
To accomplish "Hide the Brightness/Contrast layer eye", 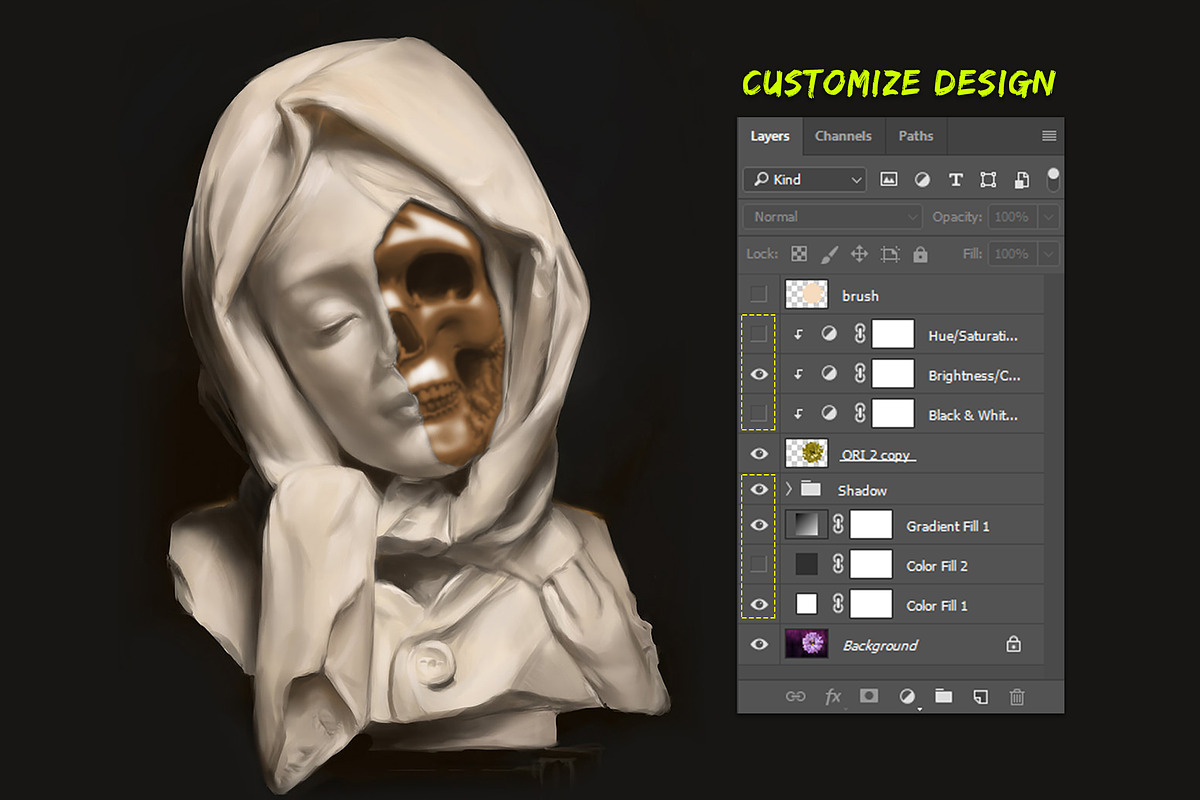I will point(759,374).
